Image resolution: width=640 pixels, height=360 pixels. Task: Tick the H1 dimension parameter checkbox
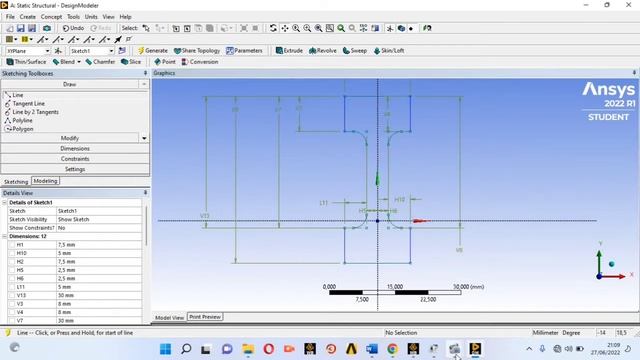[x=11, y=245]
